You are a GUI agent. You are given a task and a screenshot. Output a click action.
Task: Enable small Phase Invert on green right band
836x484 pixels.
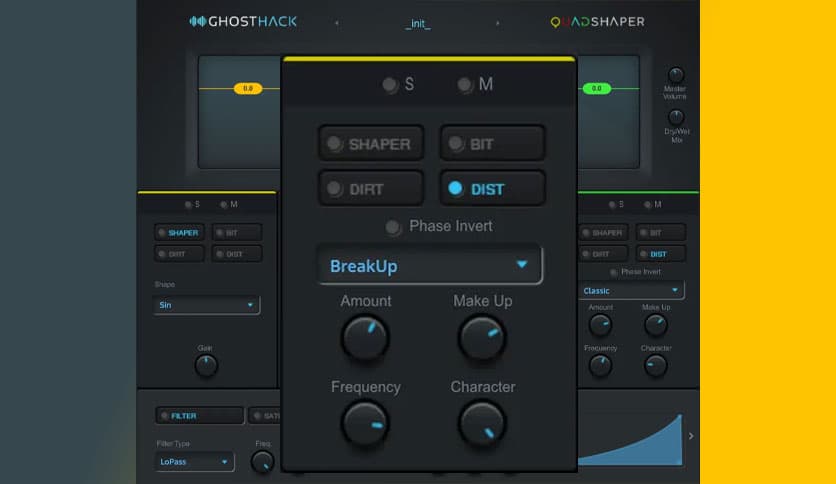tap(635, 272)
